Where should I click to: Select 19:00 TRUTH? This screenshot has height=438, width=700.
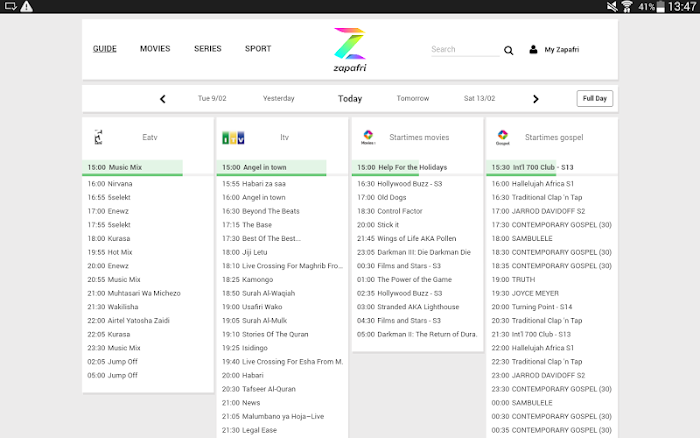(513, 279)
